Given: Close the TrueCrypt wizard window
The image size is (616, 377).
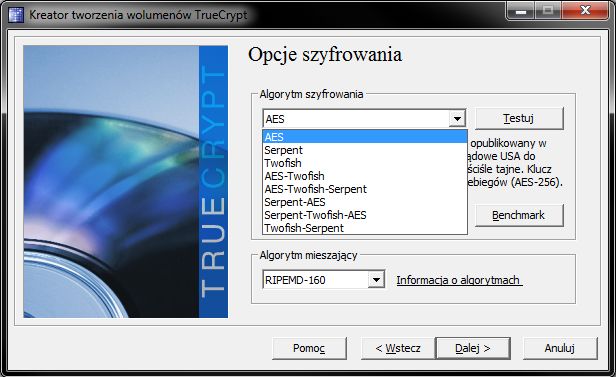Looking at the screenshot, I should 585,11.
